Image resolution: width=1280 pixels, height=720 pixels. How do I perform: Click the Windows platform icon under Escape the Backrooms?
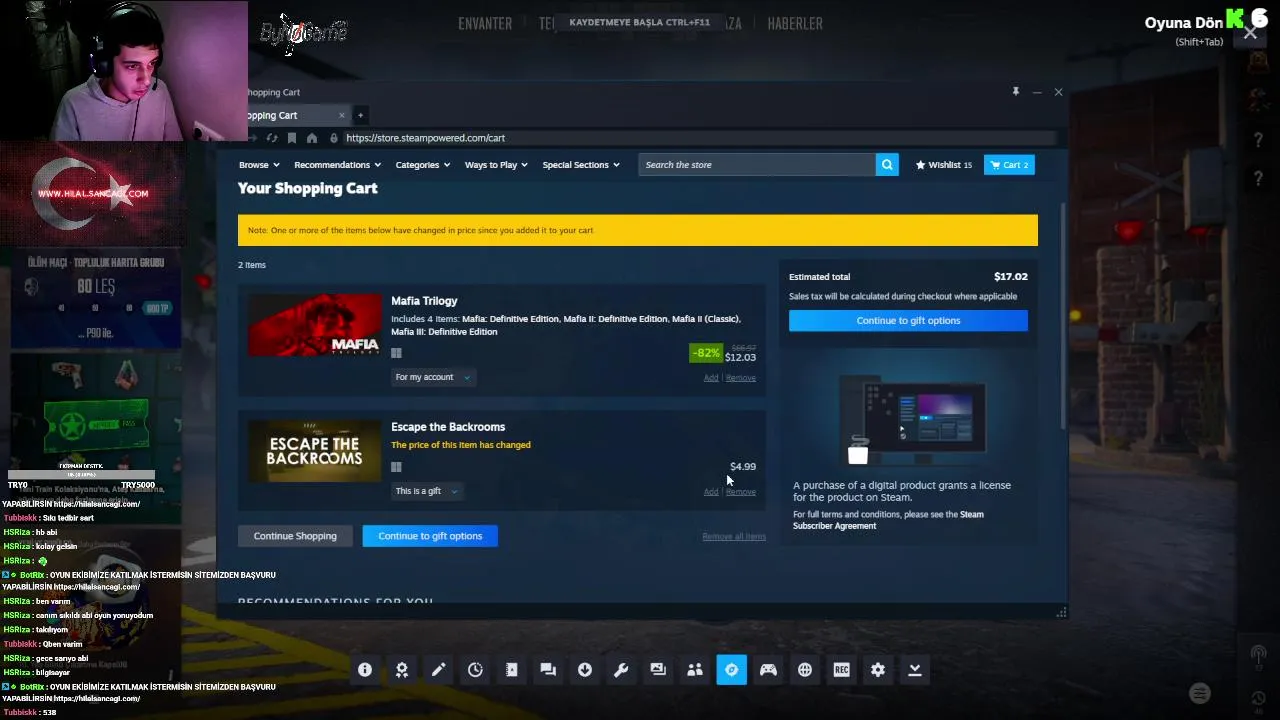(396, 467)
